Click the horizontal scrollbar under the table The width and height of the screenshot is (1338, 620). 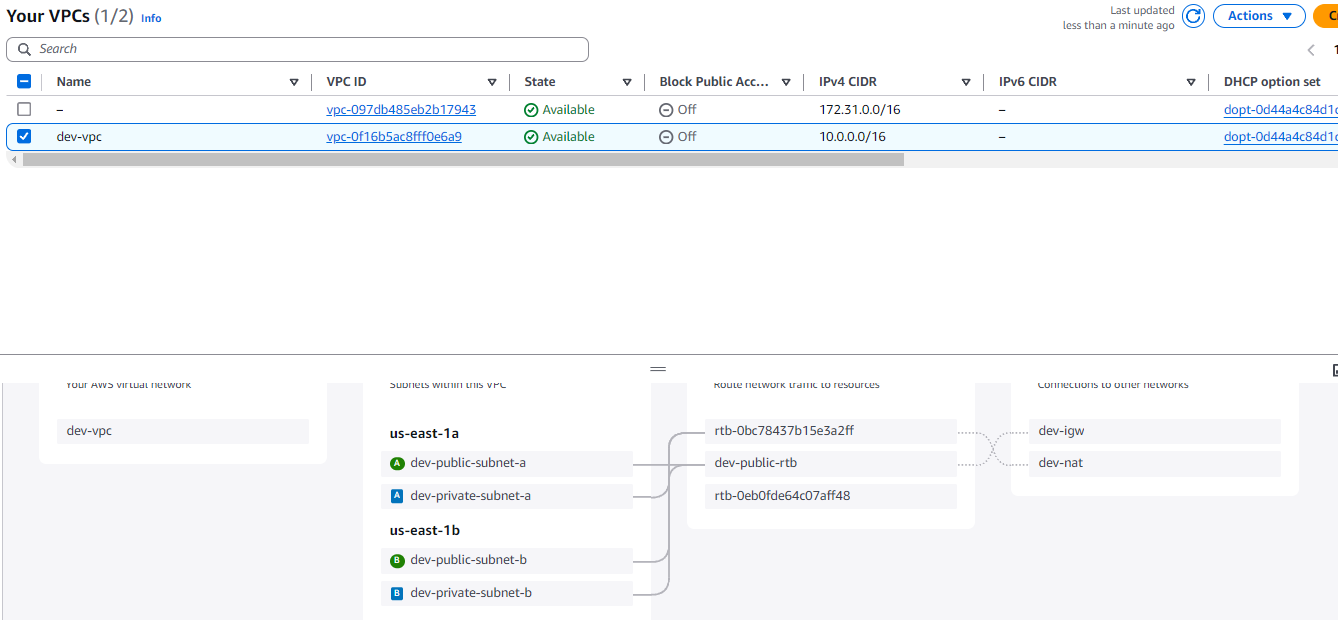(x=462, y=159)
